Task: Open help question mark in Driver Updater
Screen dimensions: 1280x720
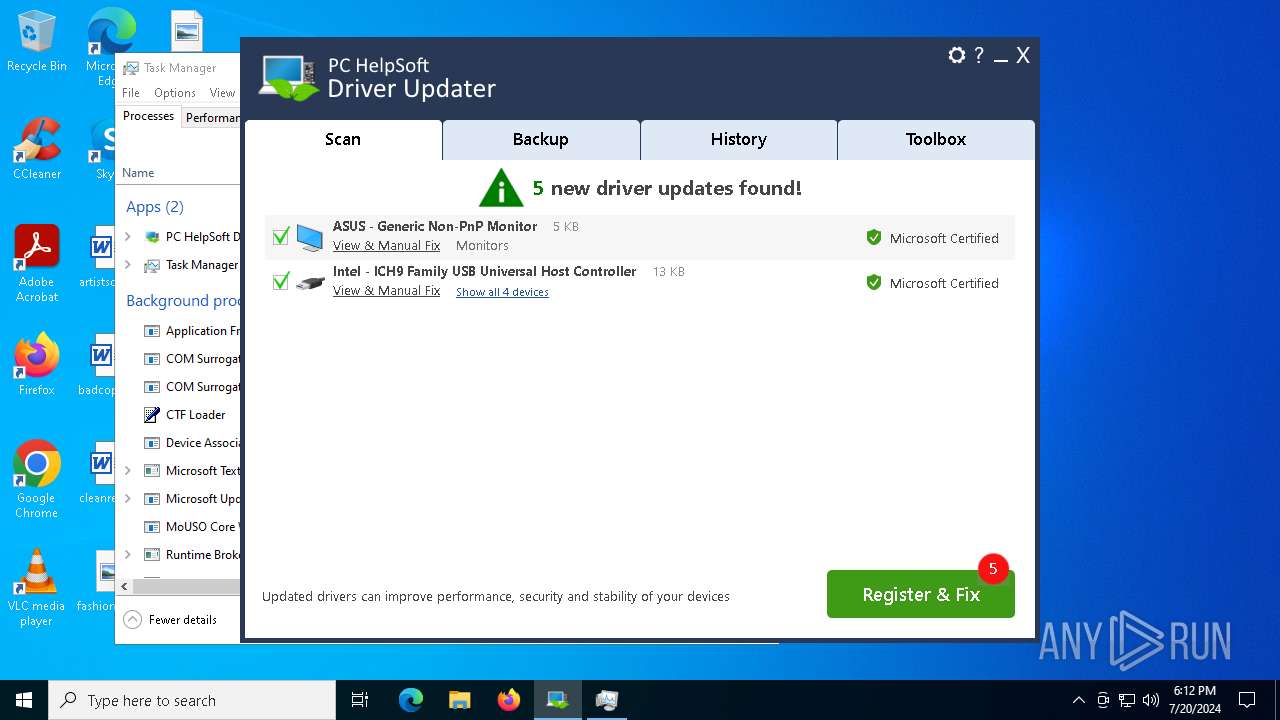Action: [979, 56]
